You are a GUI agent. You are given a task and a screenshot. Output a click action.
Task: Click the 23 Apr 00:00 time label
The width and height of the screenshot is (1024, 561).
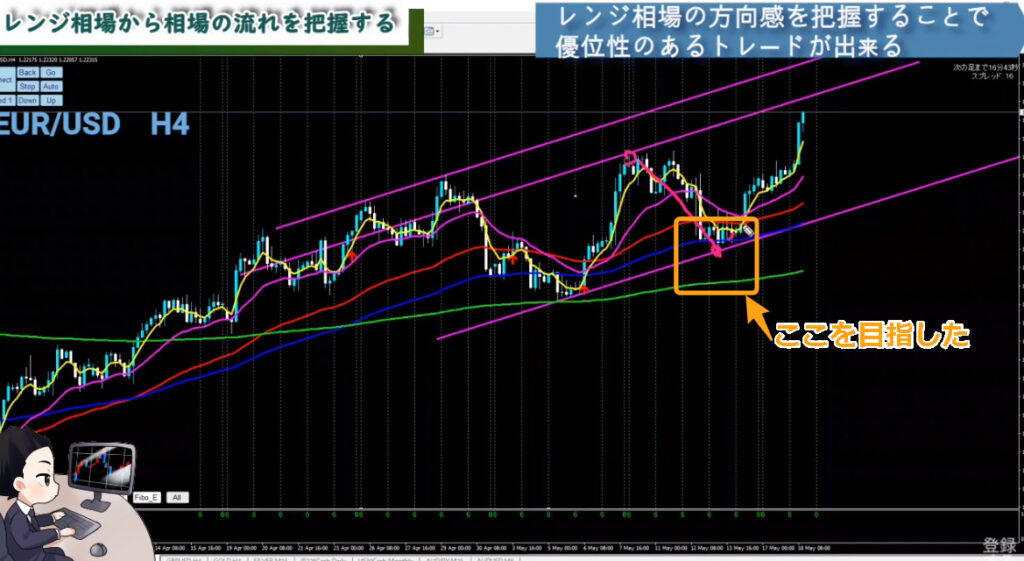pos(349,548)
